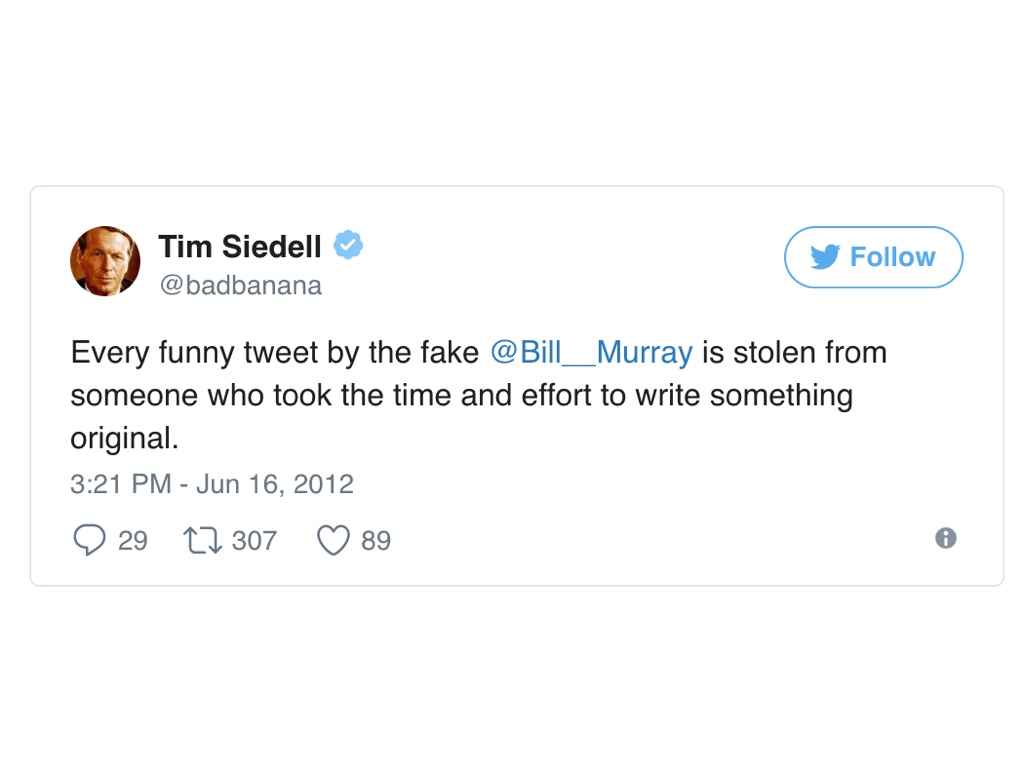
Task: Like the tweet with the heart icon
Action: point(333,541)
